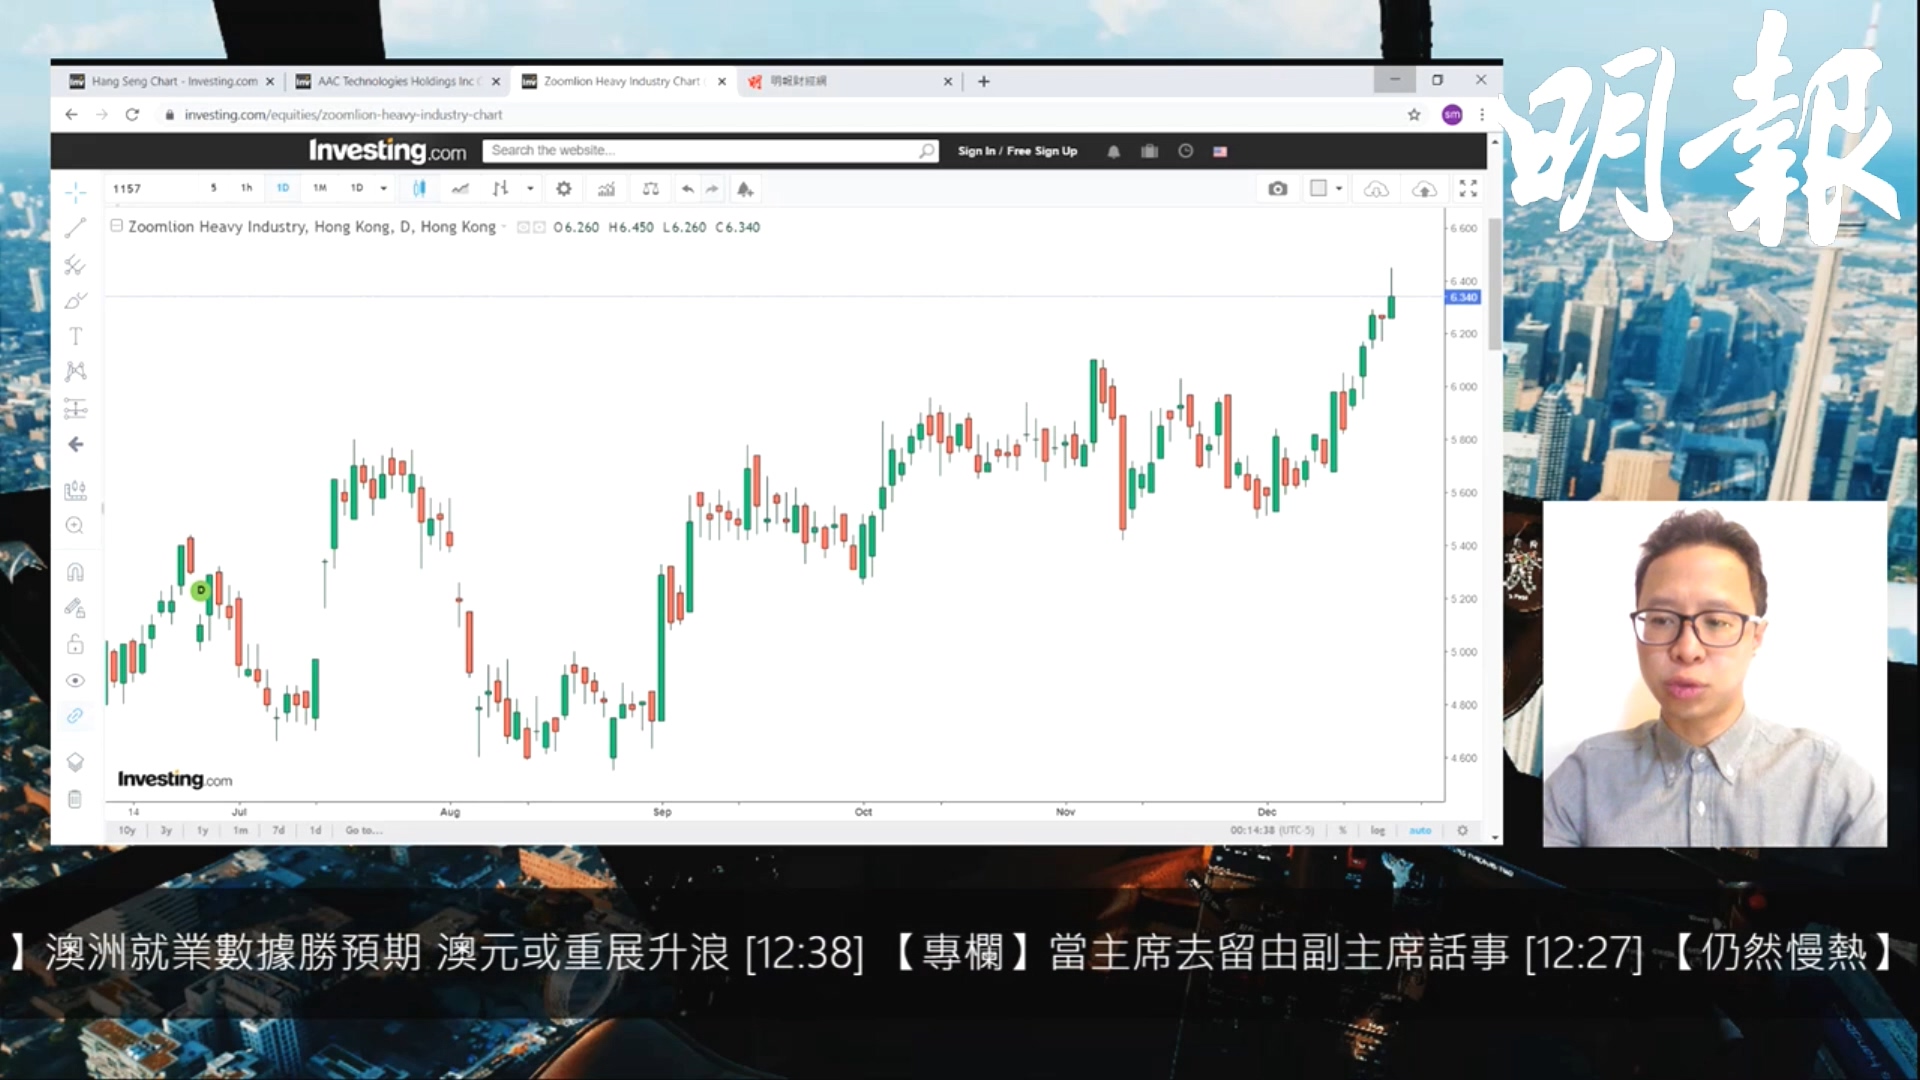
Task: Open bottom-right chart settings gear
Action: (1462, 830)
